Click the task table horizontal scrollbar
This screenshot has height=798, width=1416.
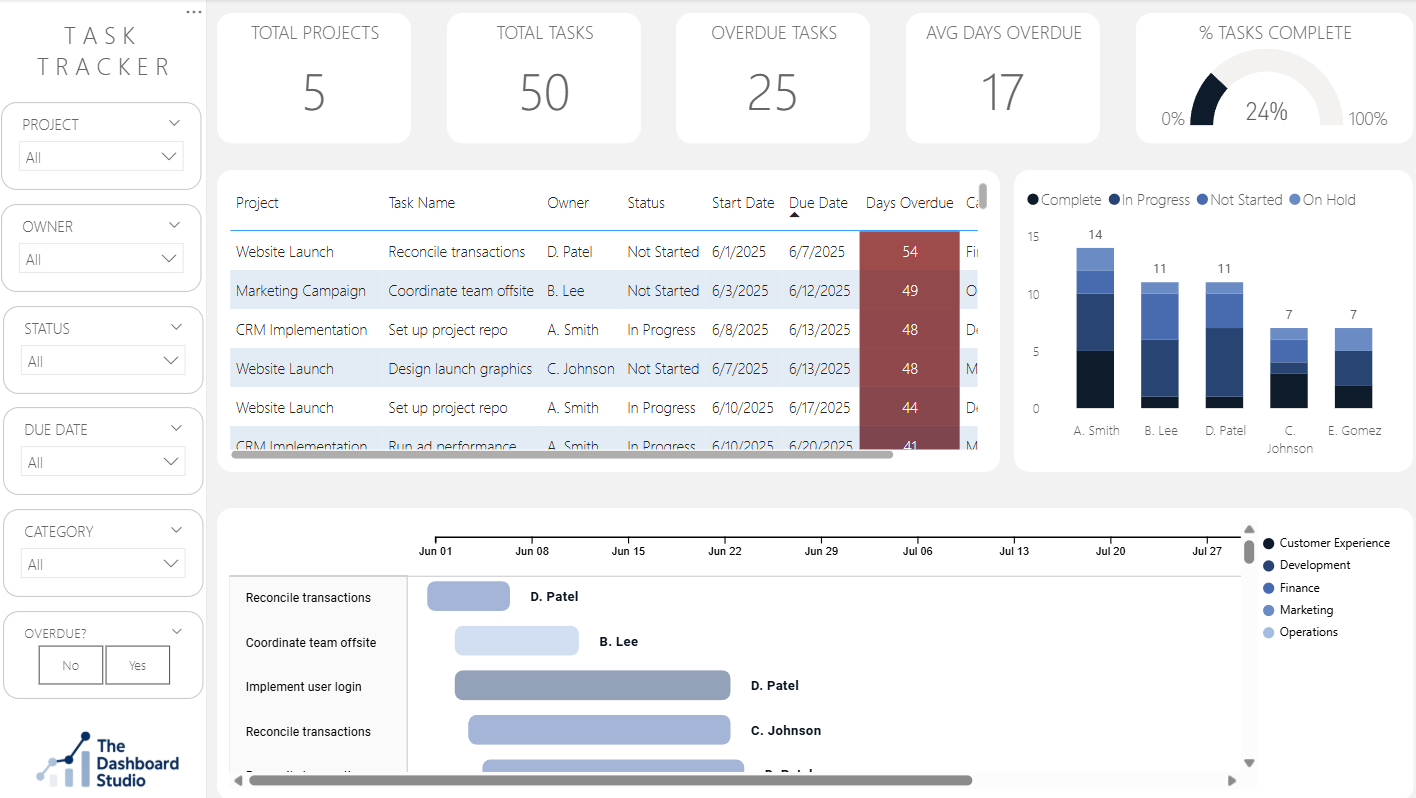[x=562, y=454]
